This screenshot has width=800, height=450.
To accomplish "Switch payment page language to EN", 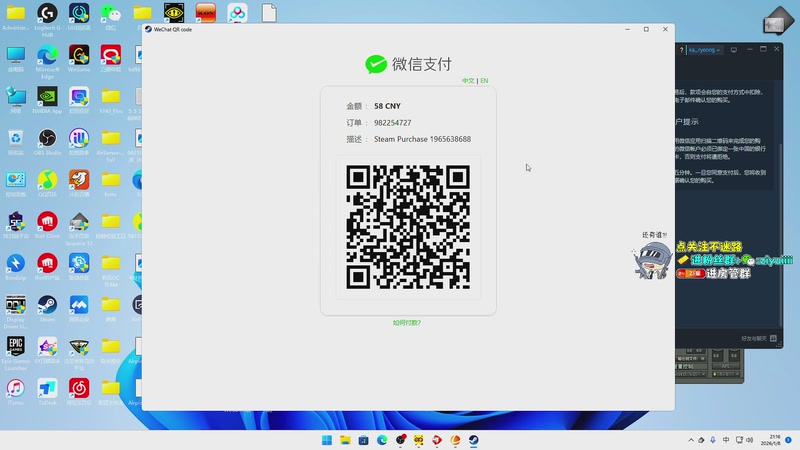I will pyautogui.click(x=484, y=81).
